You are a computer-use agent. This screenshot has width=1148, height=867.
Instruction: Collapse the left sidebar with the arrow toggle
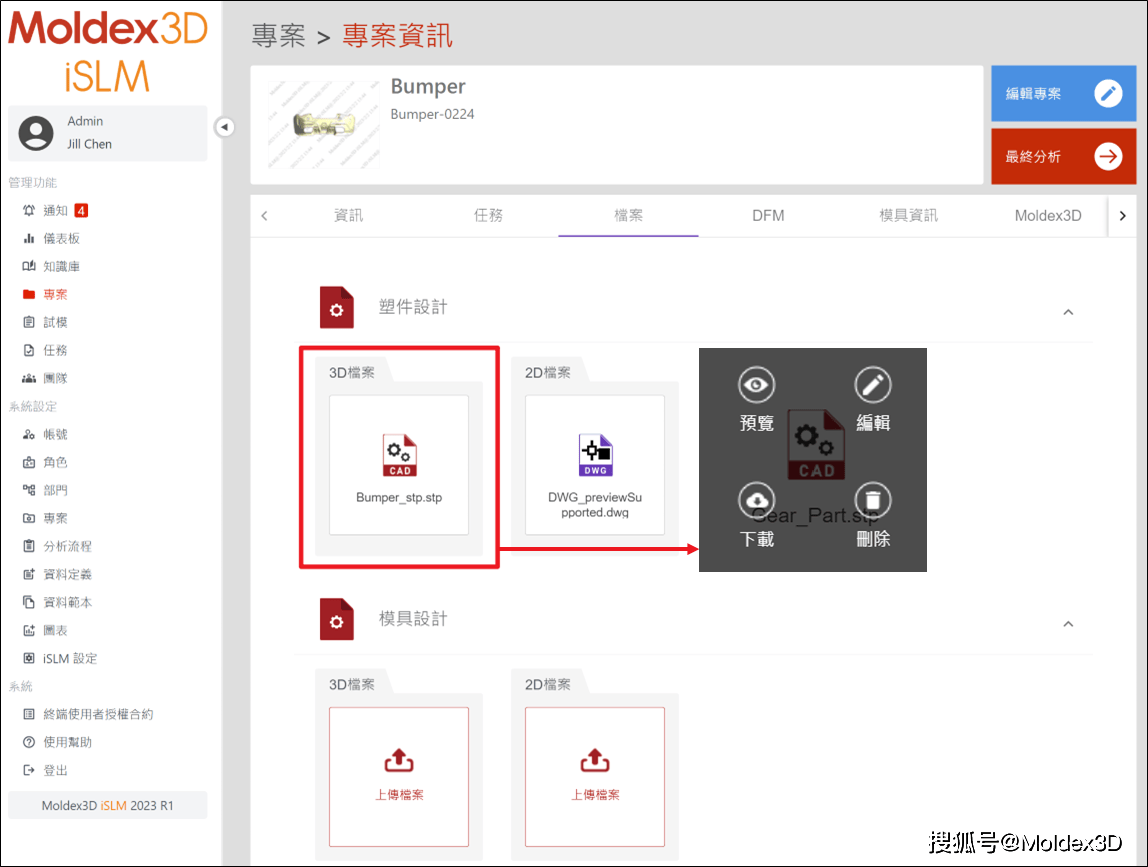pos(224,128)
